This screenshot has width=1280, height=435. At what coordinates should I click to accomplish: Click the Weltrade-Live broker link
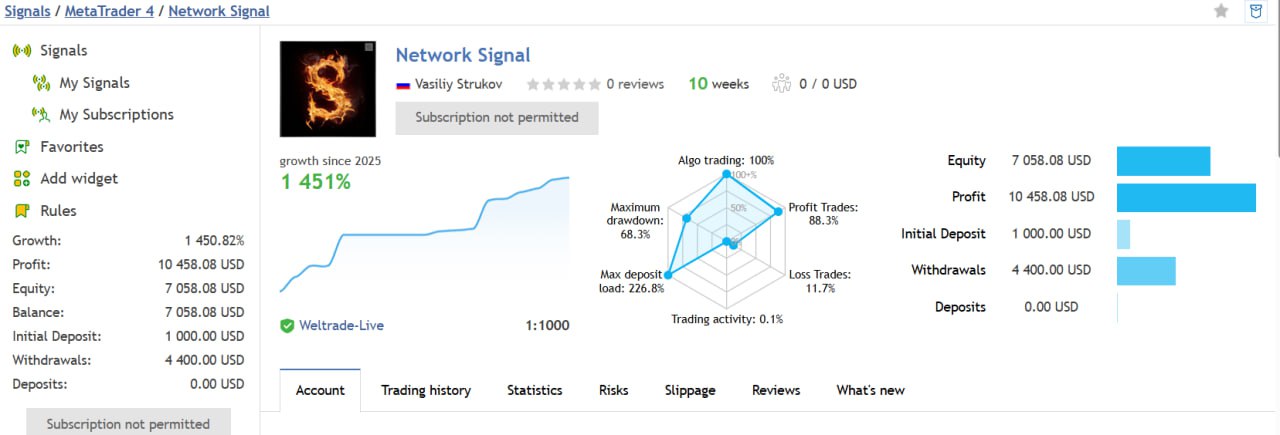(x=341, y=326)
